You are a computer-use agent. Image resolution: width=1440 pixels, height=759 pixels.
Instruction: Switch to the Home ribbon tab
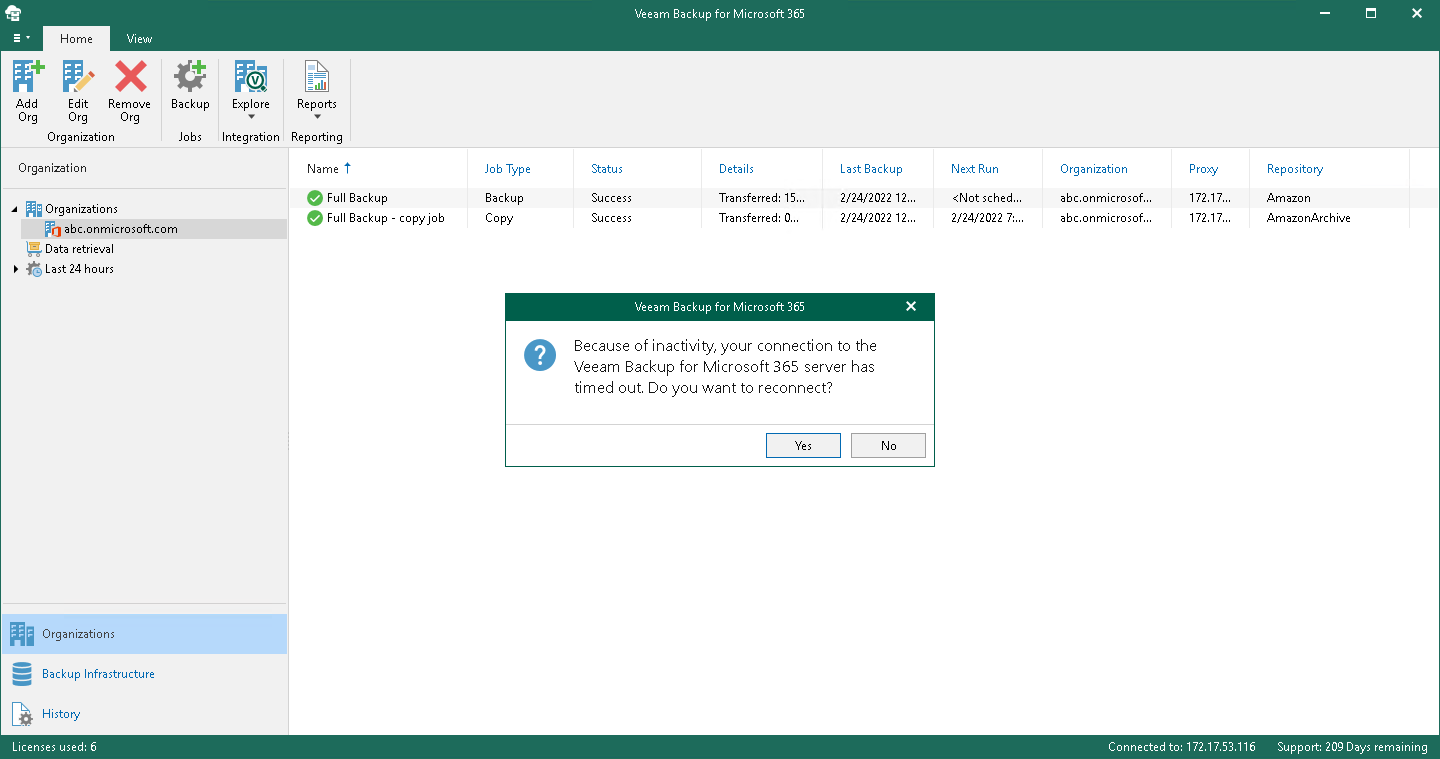click(x=76, y=39)
